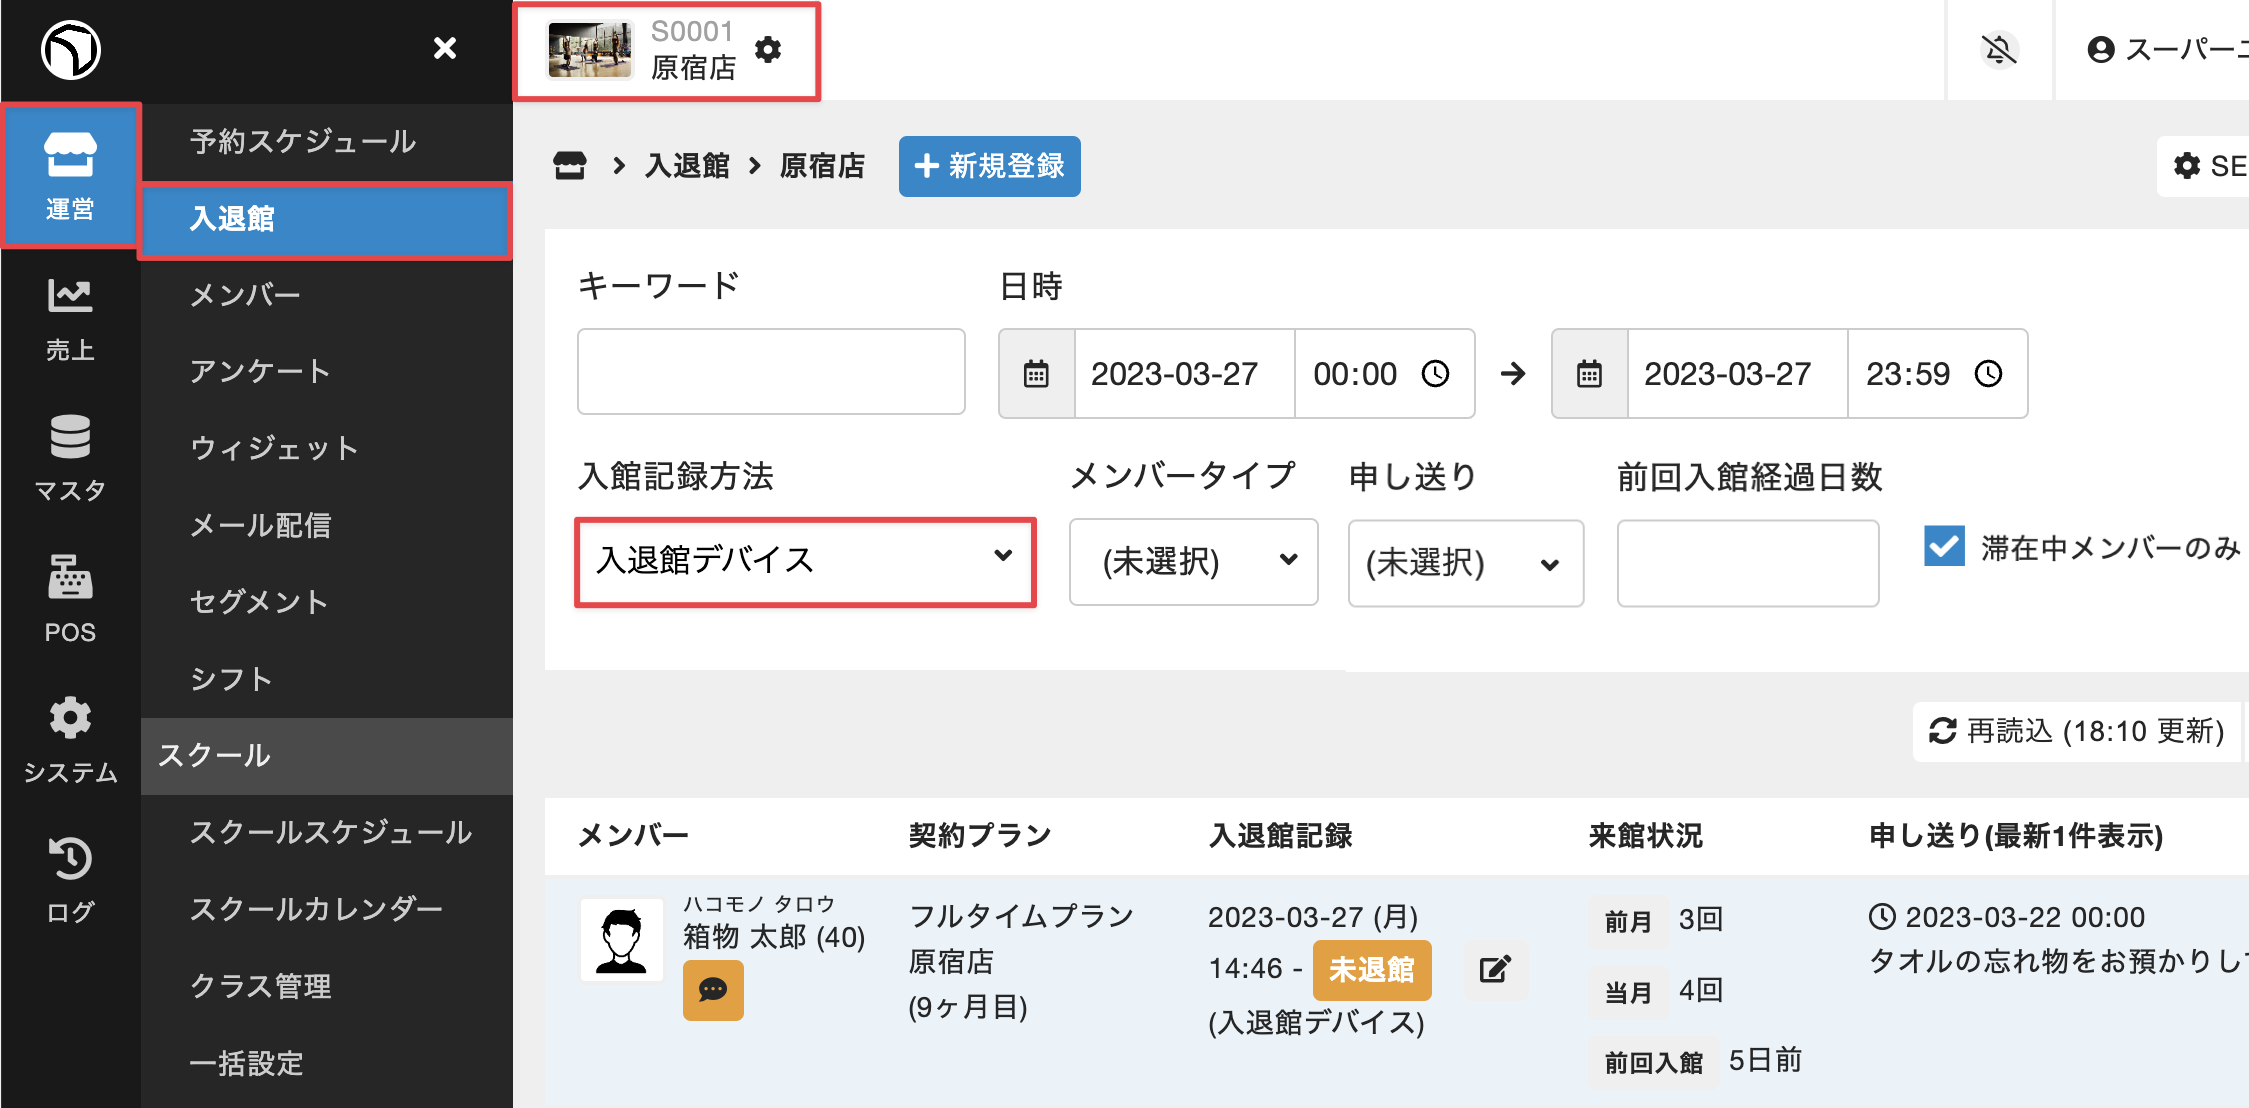Click edit pencil icon for check-in record
The width and height of the screenshot is (2249, 1108).
tap(1494, 969)
